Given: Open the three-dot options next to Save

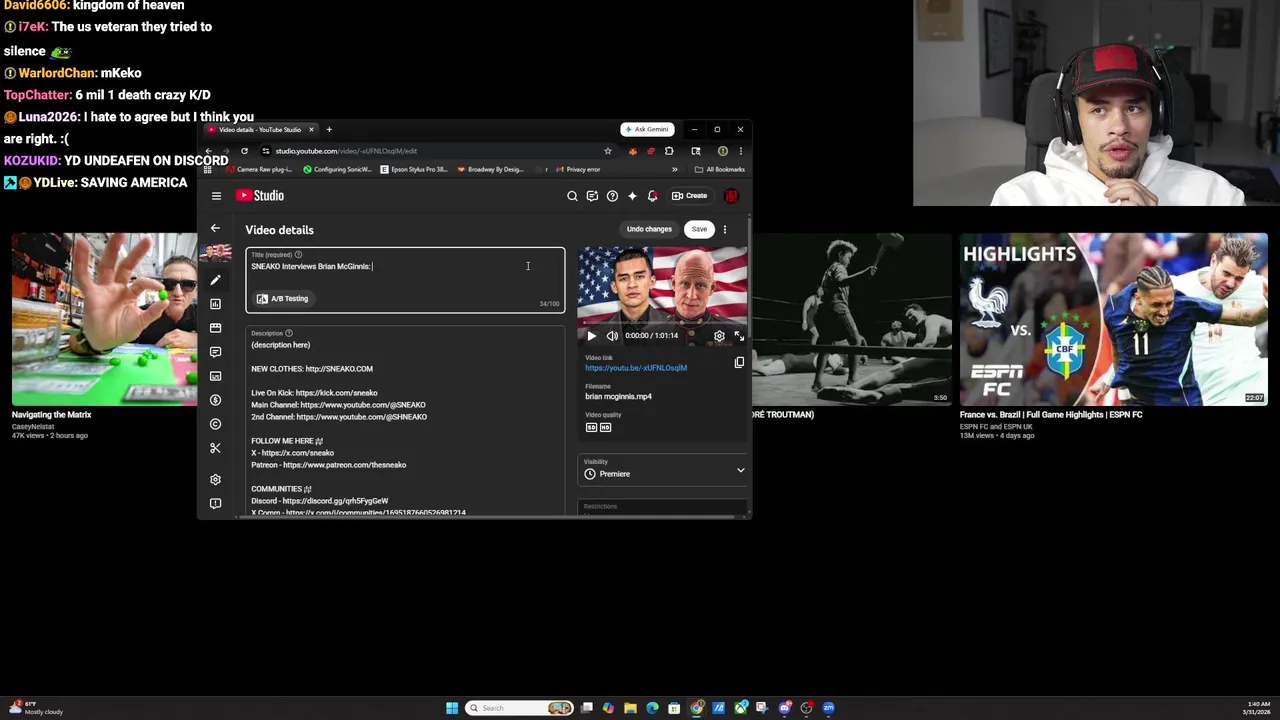Looking at the screenshot, I should tap(725, 229).
